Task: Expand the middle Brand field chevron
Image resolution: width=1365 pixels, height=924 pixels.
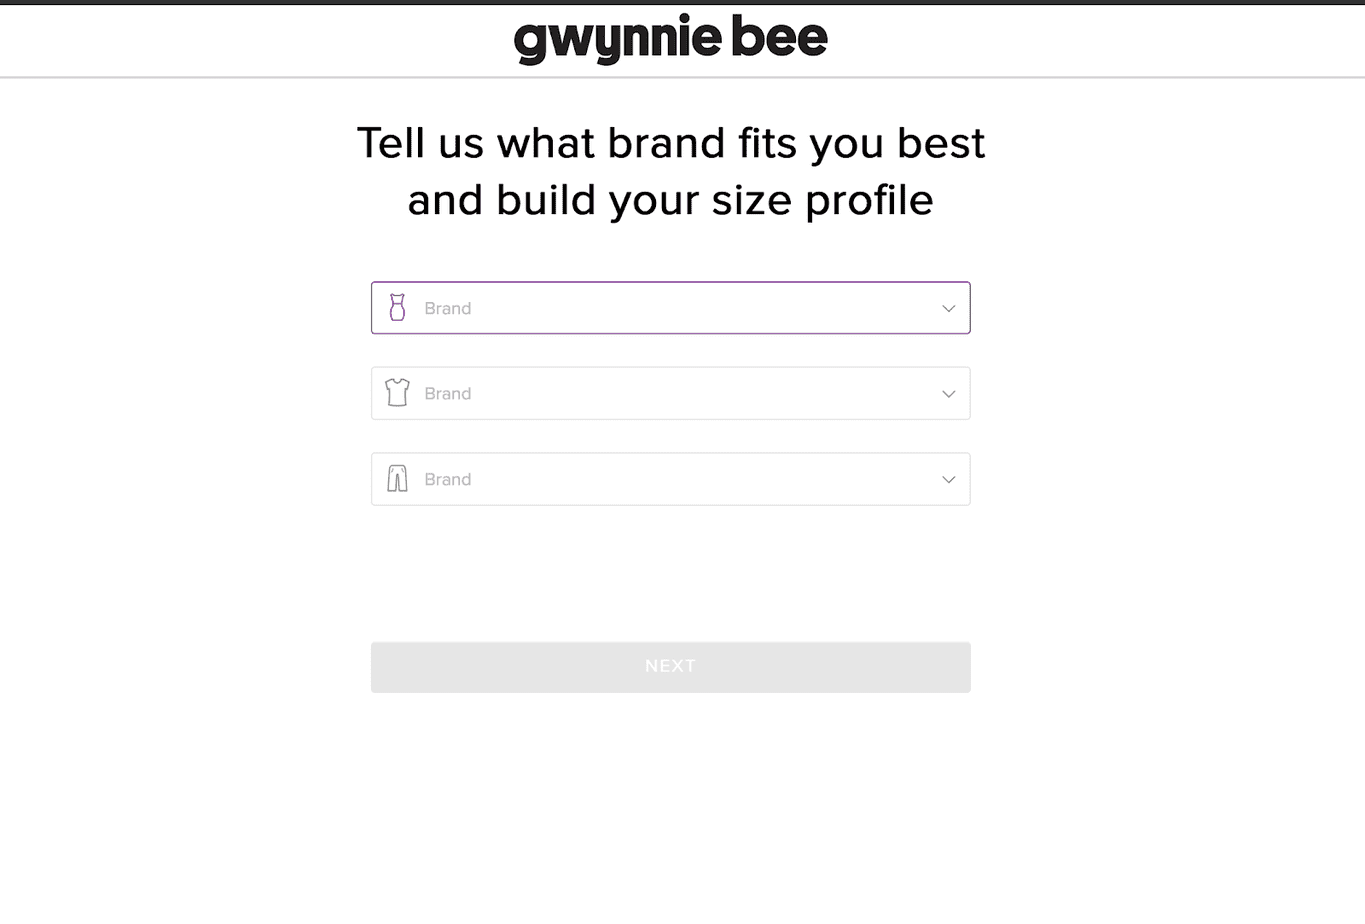Action: [x=947, y=393]
